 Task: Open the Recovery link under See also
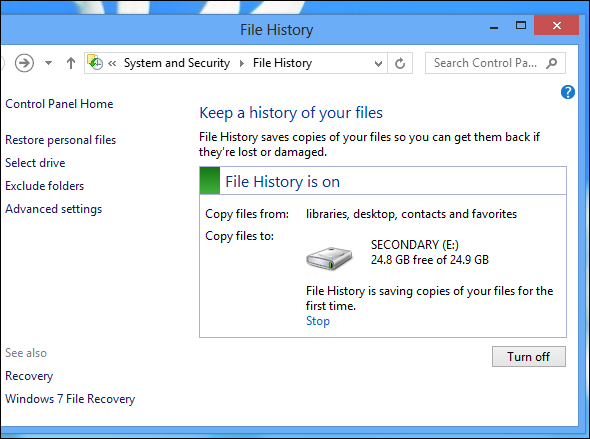pos(29,376)
